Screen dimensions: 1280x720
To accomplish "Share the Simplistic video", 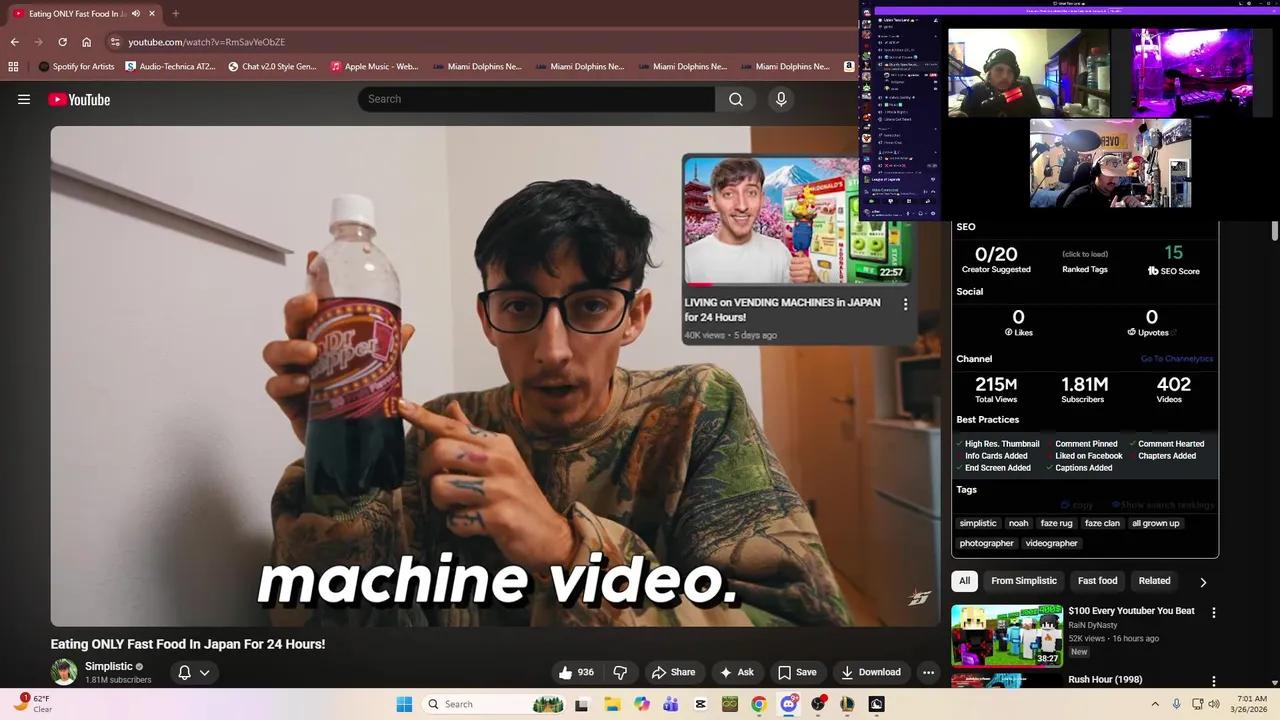I will pyautogui.click(x=673, y=672).
